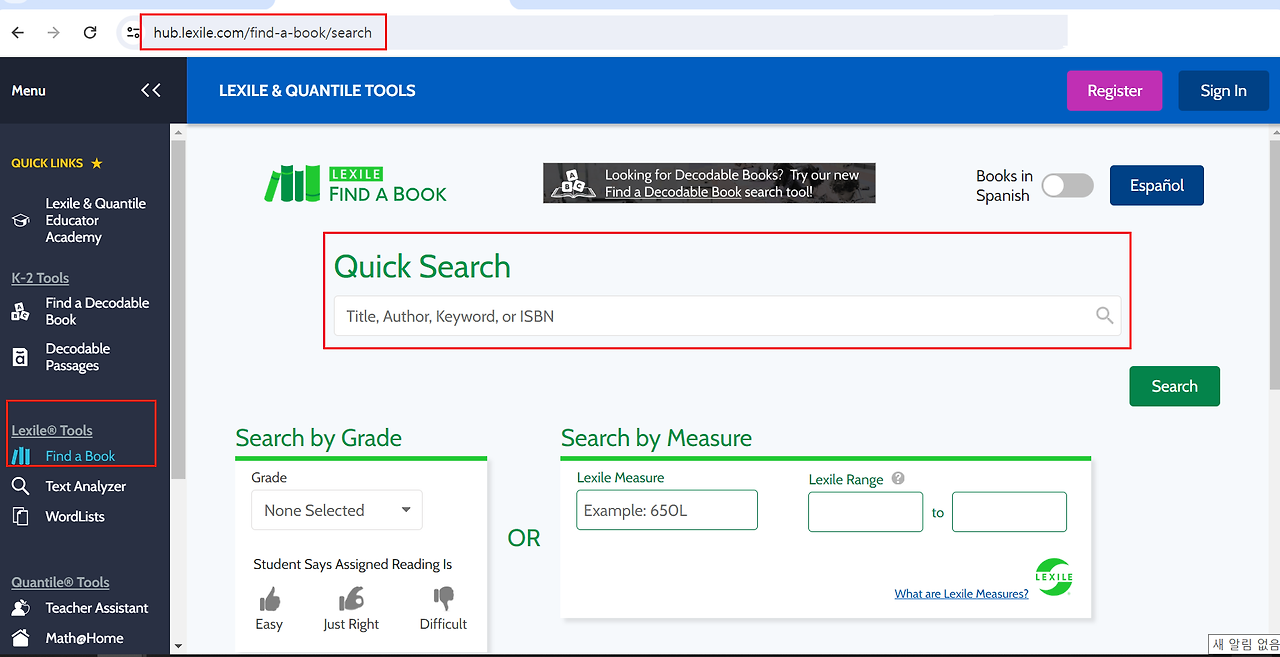Open WordLists in sidebar
Image resolution: width=1280 pixels, height=657 pixels.
75,517
